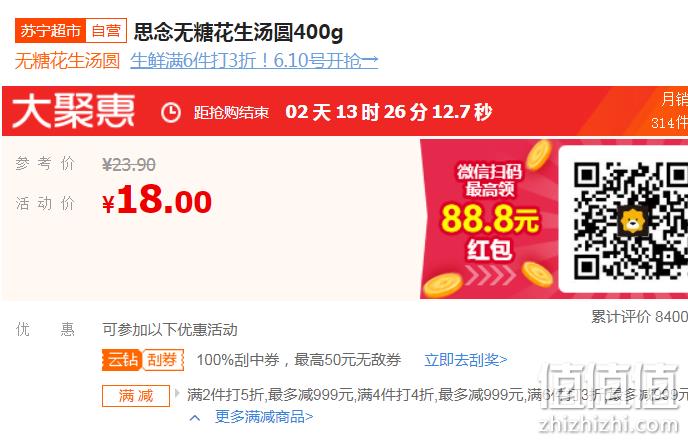Open 更多满减商品 link
Viewport: 688px width, 442px height.
tap(264, 417)
